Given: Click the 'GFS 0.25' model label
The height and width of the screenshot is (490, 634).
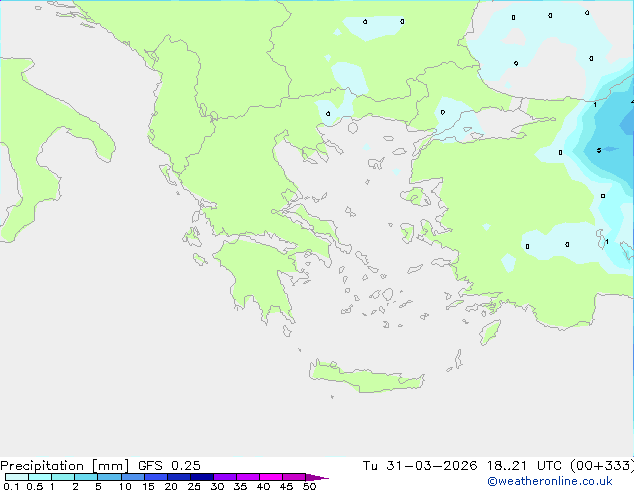Looking at the screenshot, I should click(x=169, y=466).
